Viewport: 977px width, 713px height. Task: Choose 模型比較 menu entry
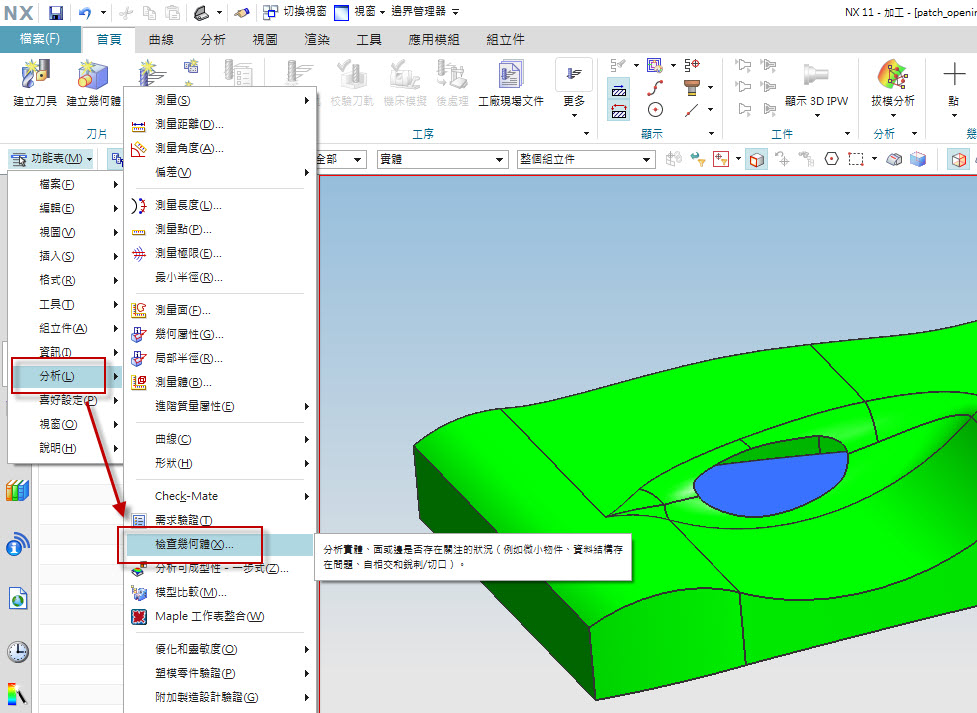[191, 592]
